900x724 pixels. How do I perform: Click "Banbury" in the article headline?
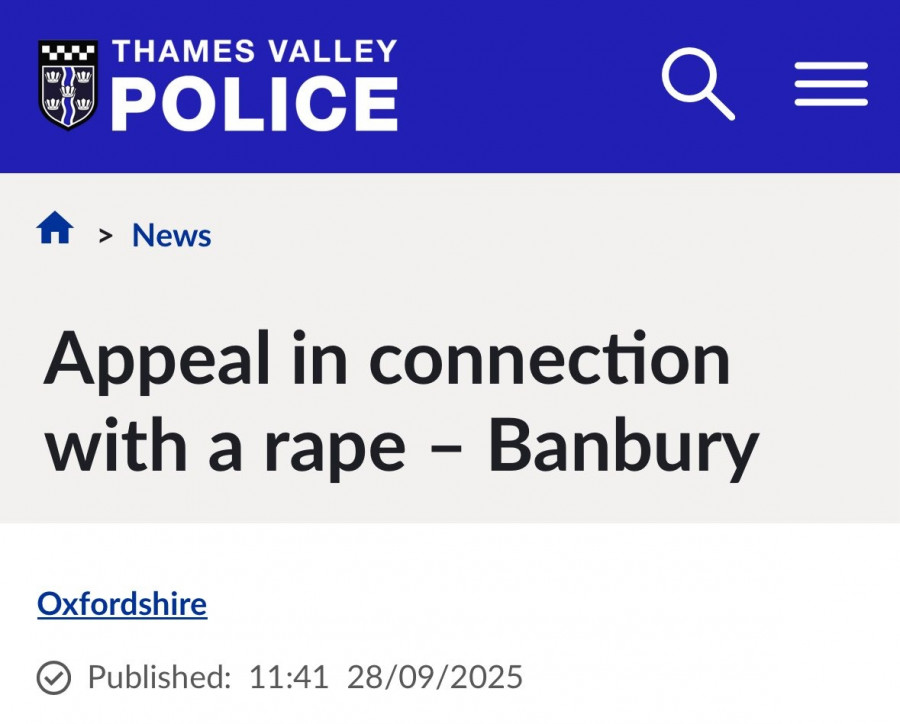[x=623, y=446]
